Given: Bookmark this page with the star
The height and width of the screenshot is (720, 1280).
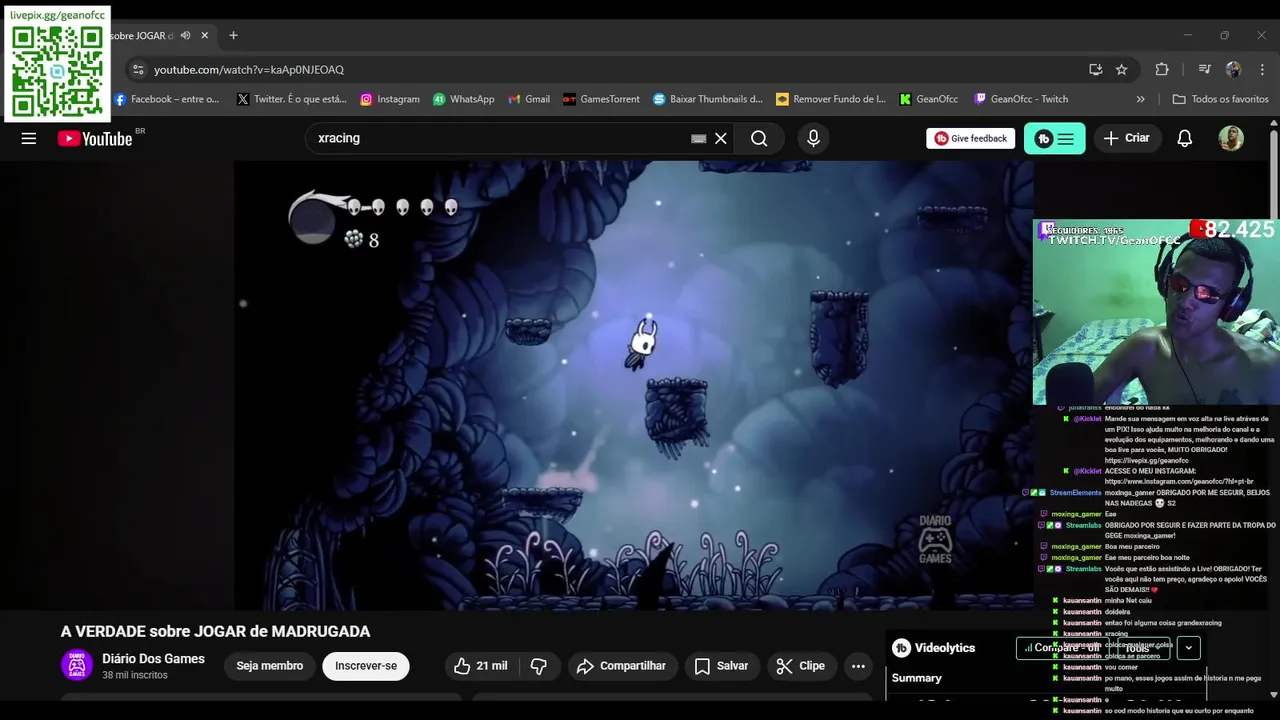Looking at the screenshot, I should coord(1122,70).
